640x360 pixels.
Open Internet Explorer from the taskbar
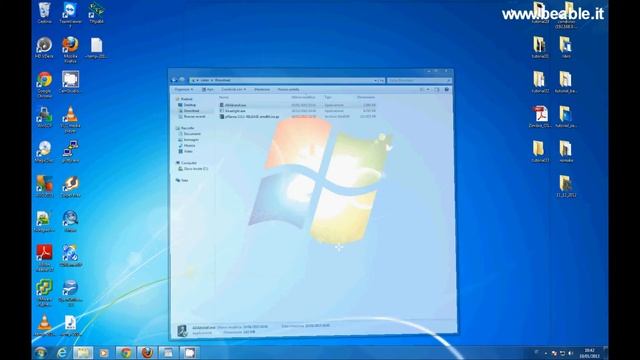[x=62, y=353]
